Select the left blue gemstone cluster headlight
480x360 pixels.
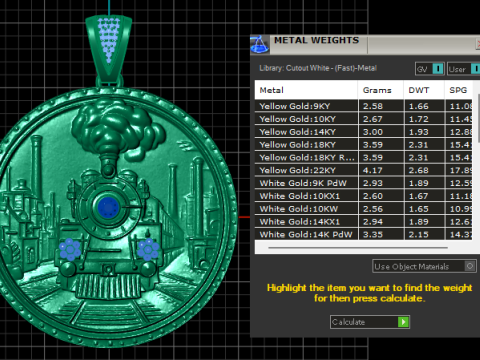coord(70,249)
